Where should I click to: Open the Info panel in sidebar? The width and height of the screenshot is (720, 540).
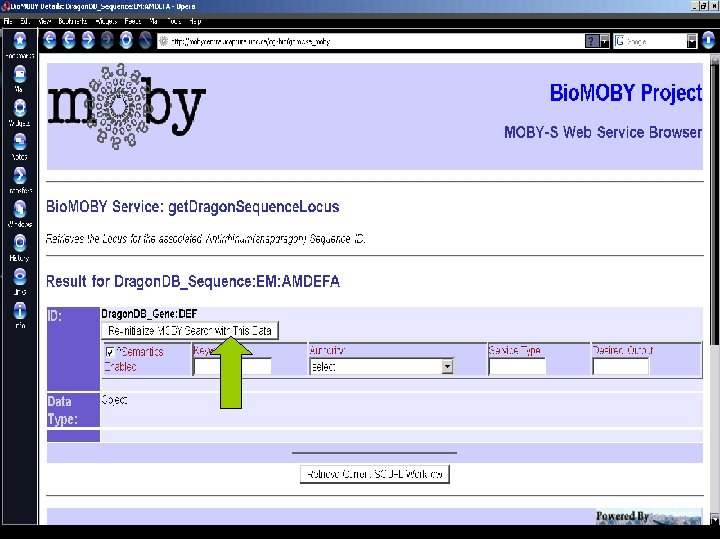pyautogui.click(x=19, y=315)
